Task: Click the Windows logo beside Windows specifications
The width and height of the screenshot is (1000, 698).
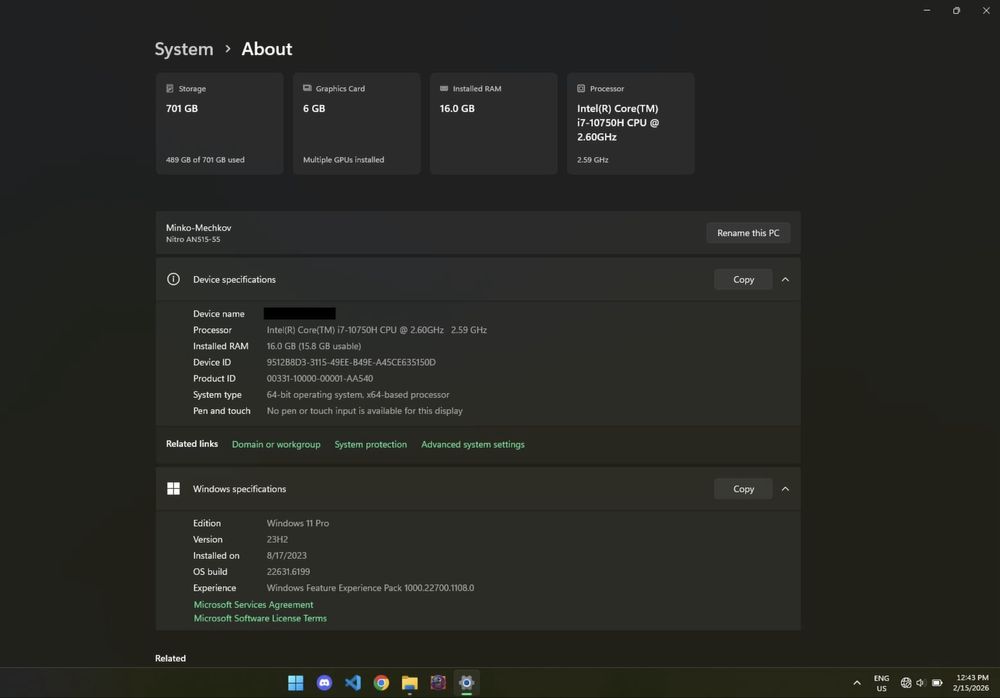Action: pos(173,488)
